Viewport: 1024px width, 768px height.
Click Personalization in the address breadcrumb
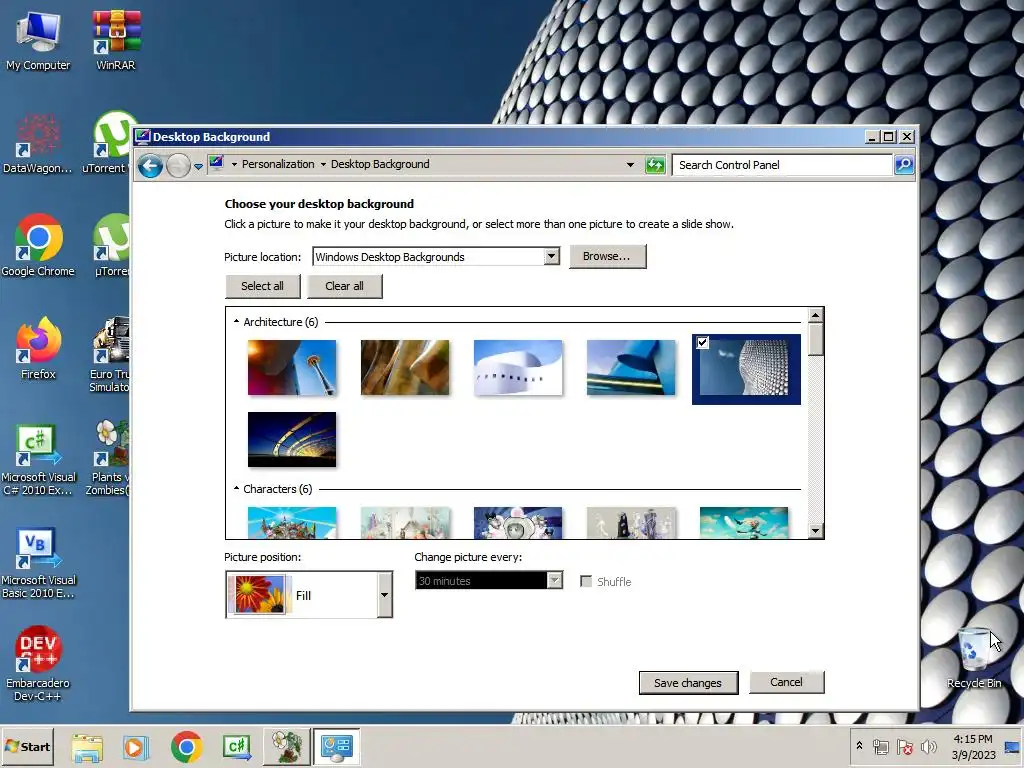point(278,164)
